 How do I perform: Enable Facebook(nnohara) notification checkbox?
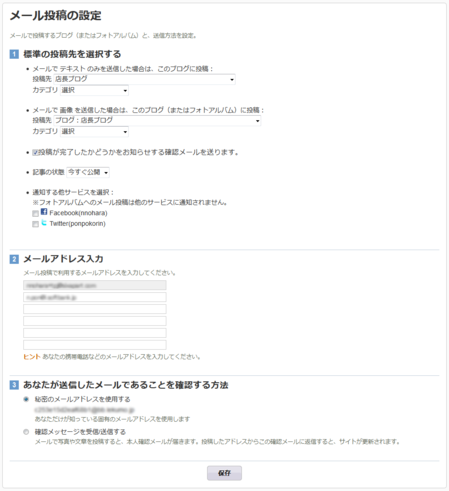coord(35,213)
